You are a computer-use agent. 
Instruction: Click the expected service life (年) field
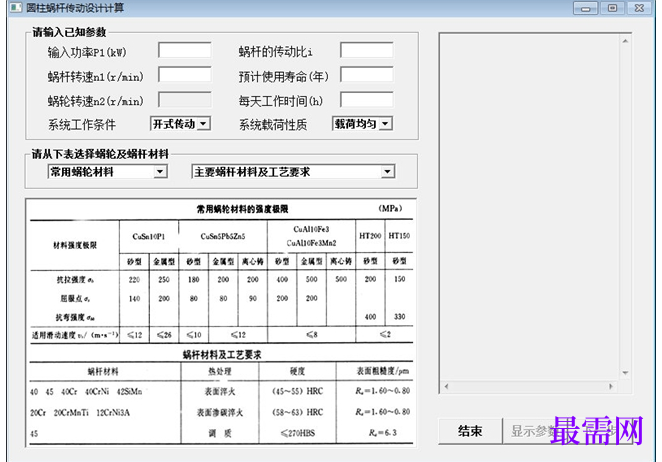[x=367, y=75]
